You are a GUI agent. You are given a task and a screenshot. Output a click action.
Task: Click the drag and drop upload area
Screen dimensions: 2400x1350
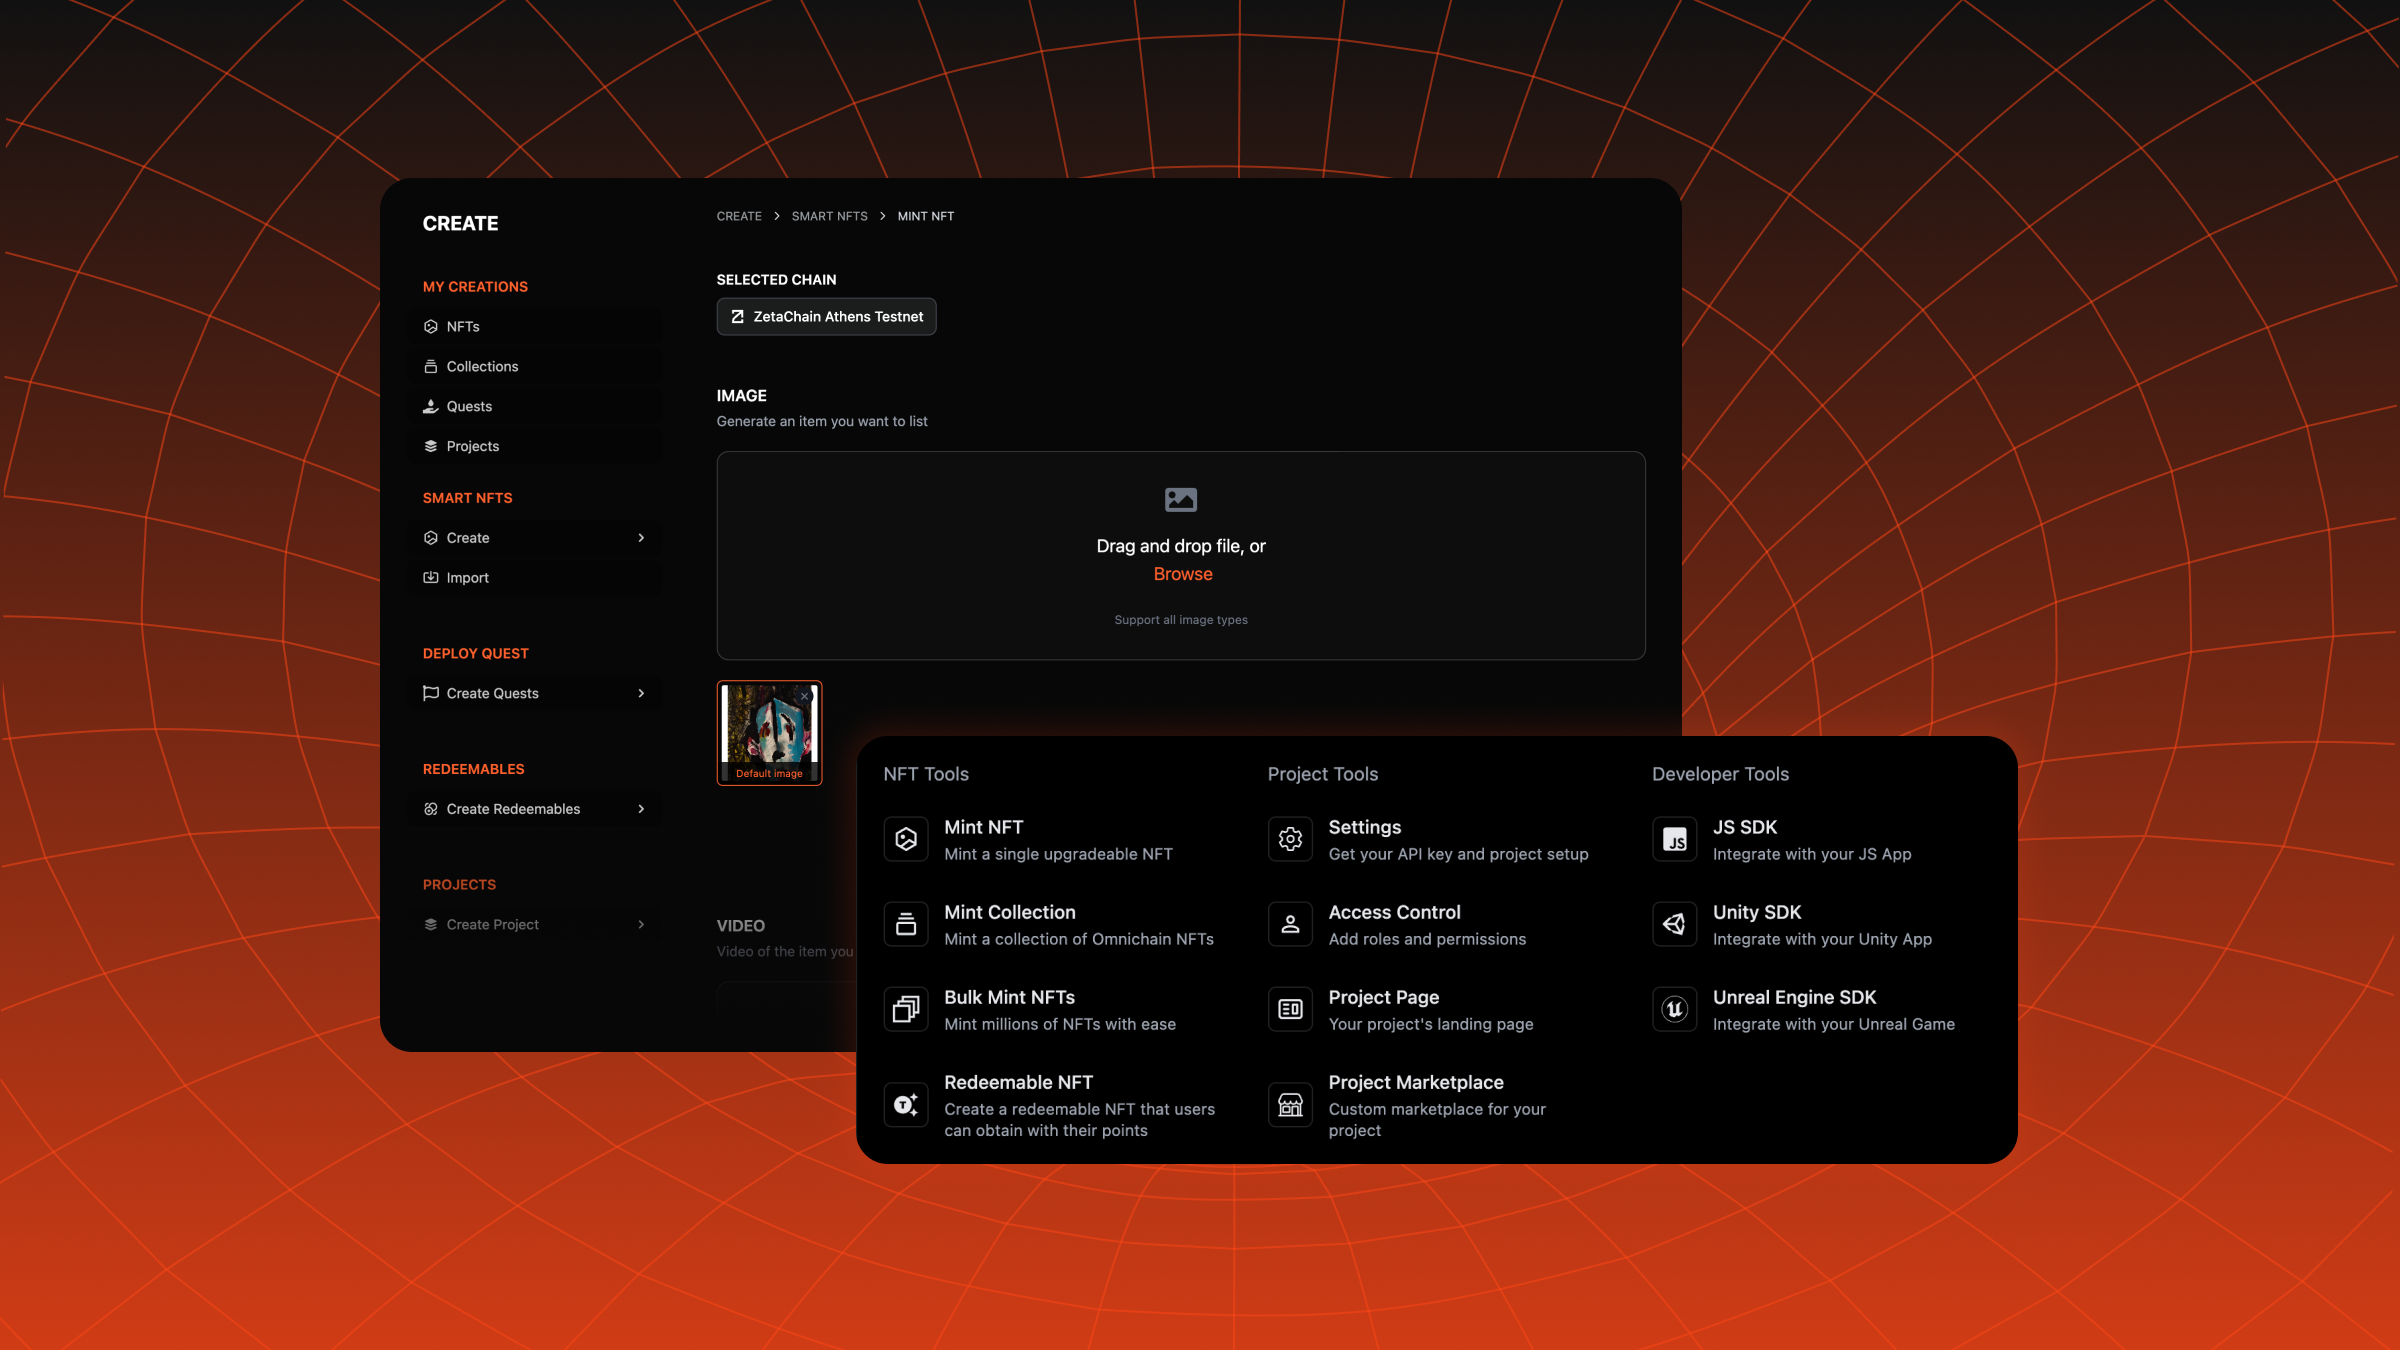click(x=1181, y=555)
